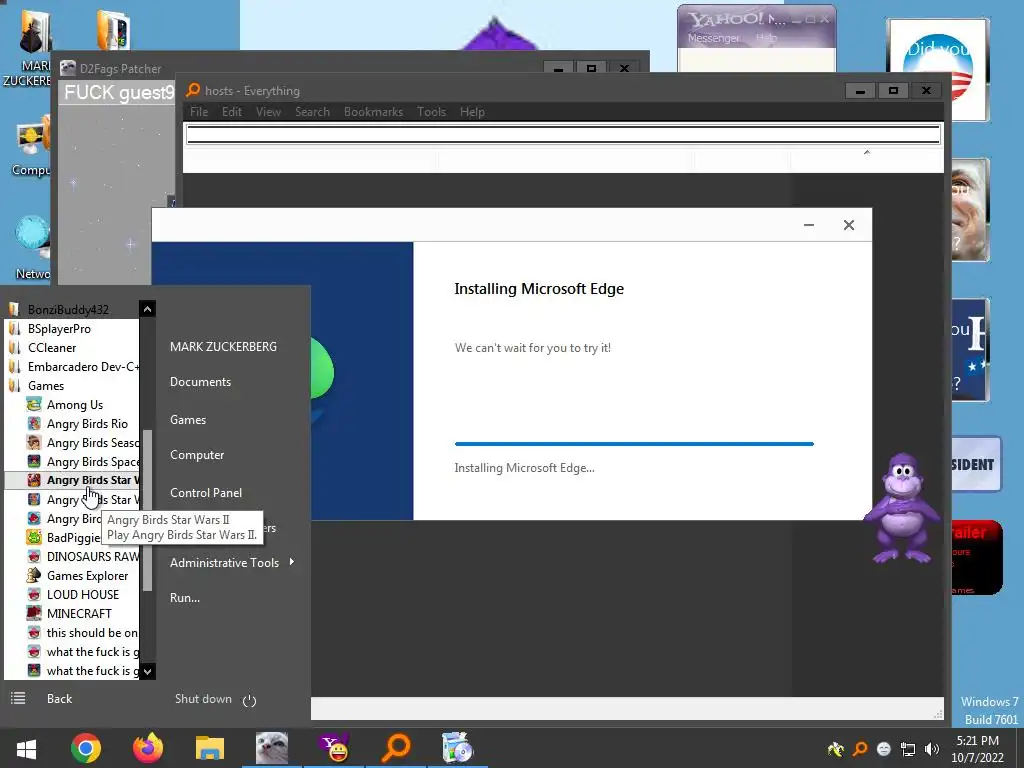Open Tools menu in Everything
Screen dimensions: 1024x768
click(431, 112)
